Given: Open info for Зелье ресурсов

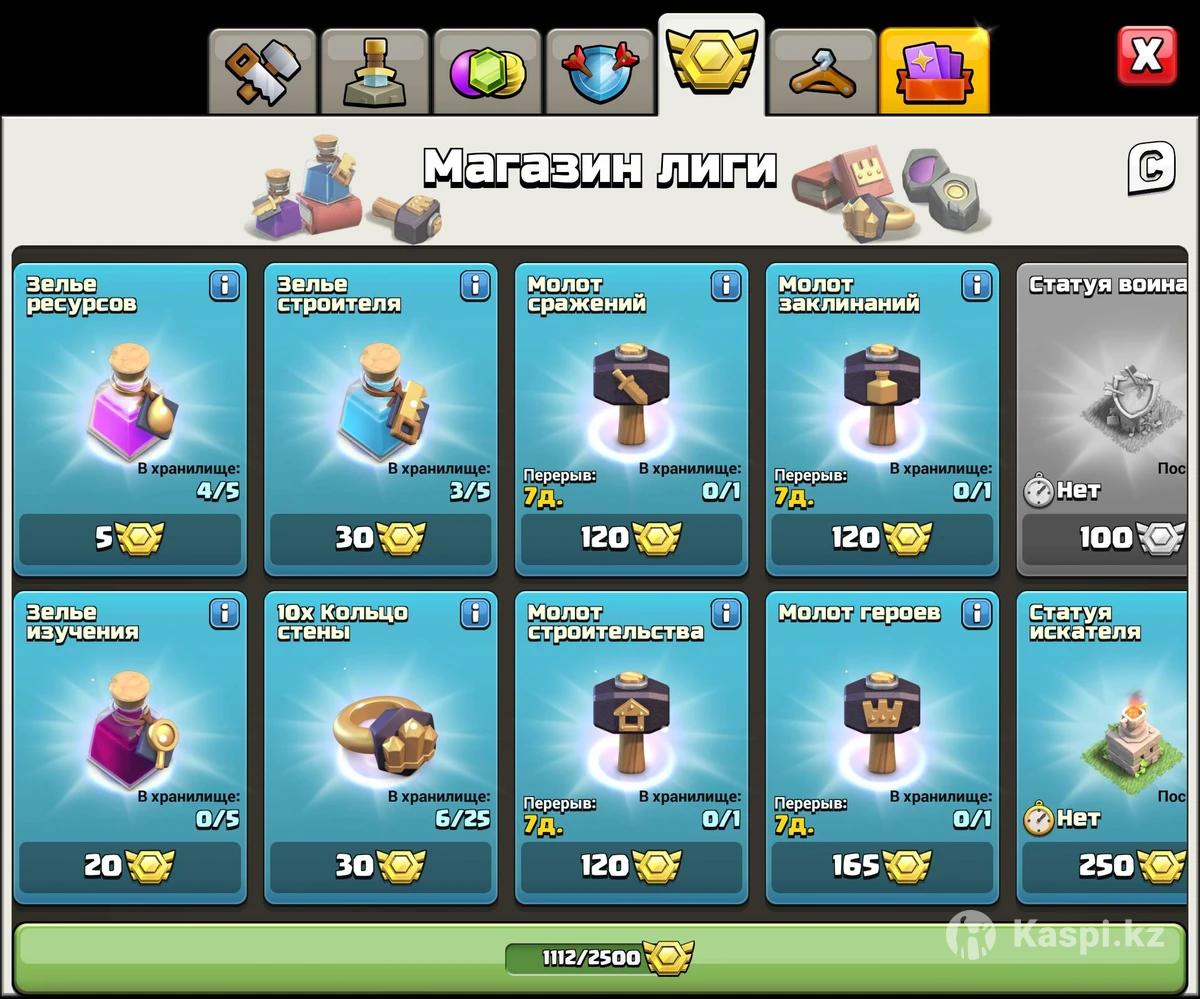Looking at the screenshot, I should [x=225, y=286].
